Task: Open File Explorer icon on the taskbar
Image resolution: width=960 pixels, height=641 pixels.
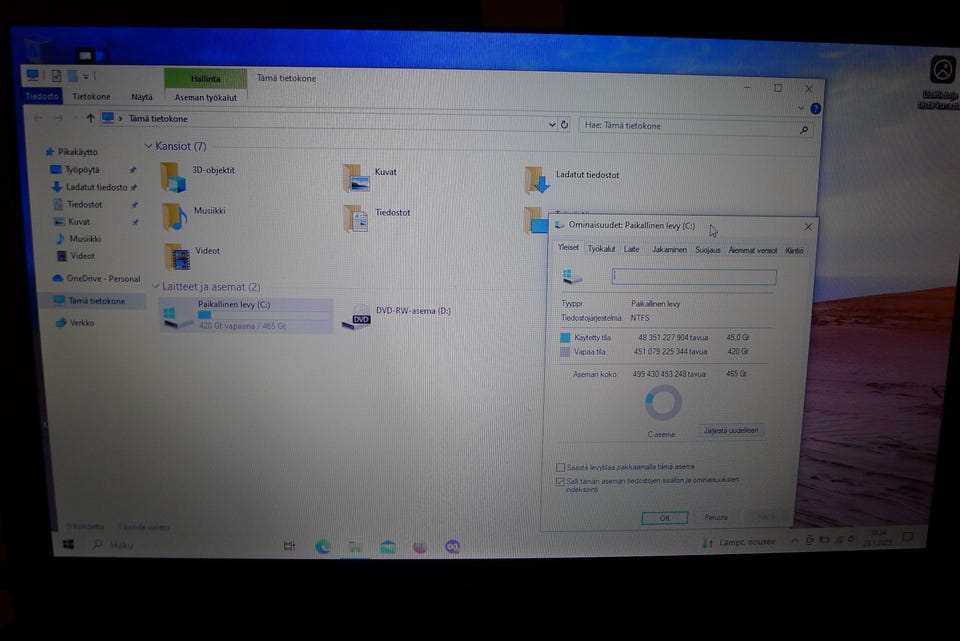Action: [x=355, y=547]
